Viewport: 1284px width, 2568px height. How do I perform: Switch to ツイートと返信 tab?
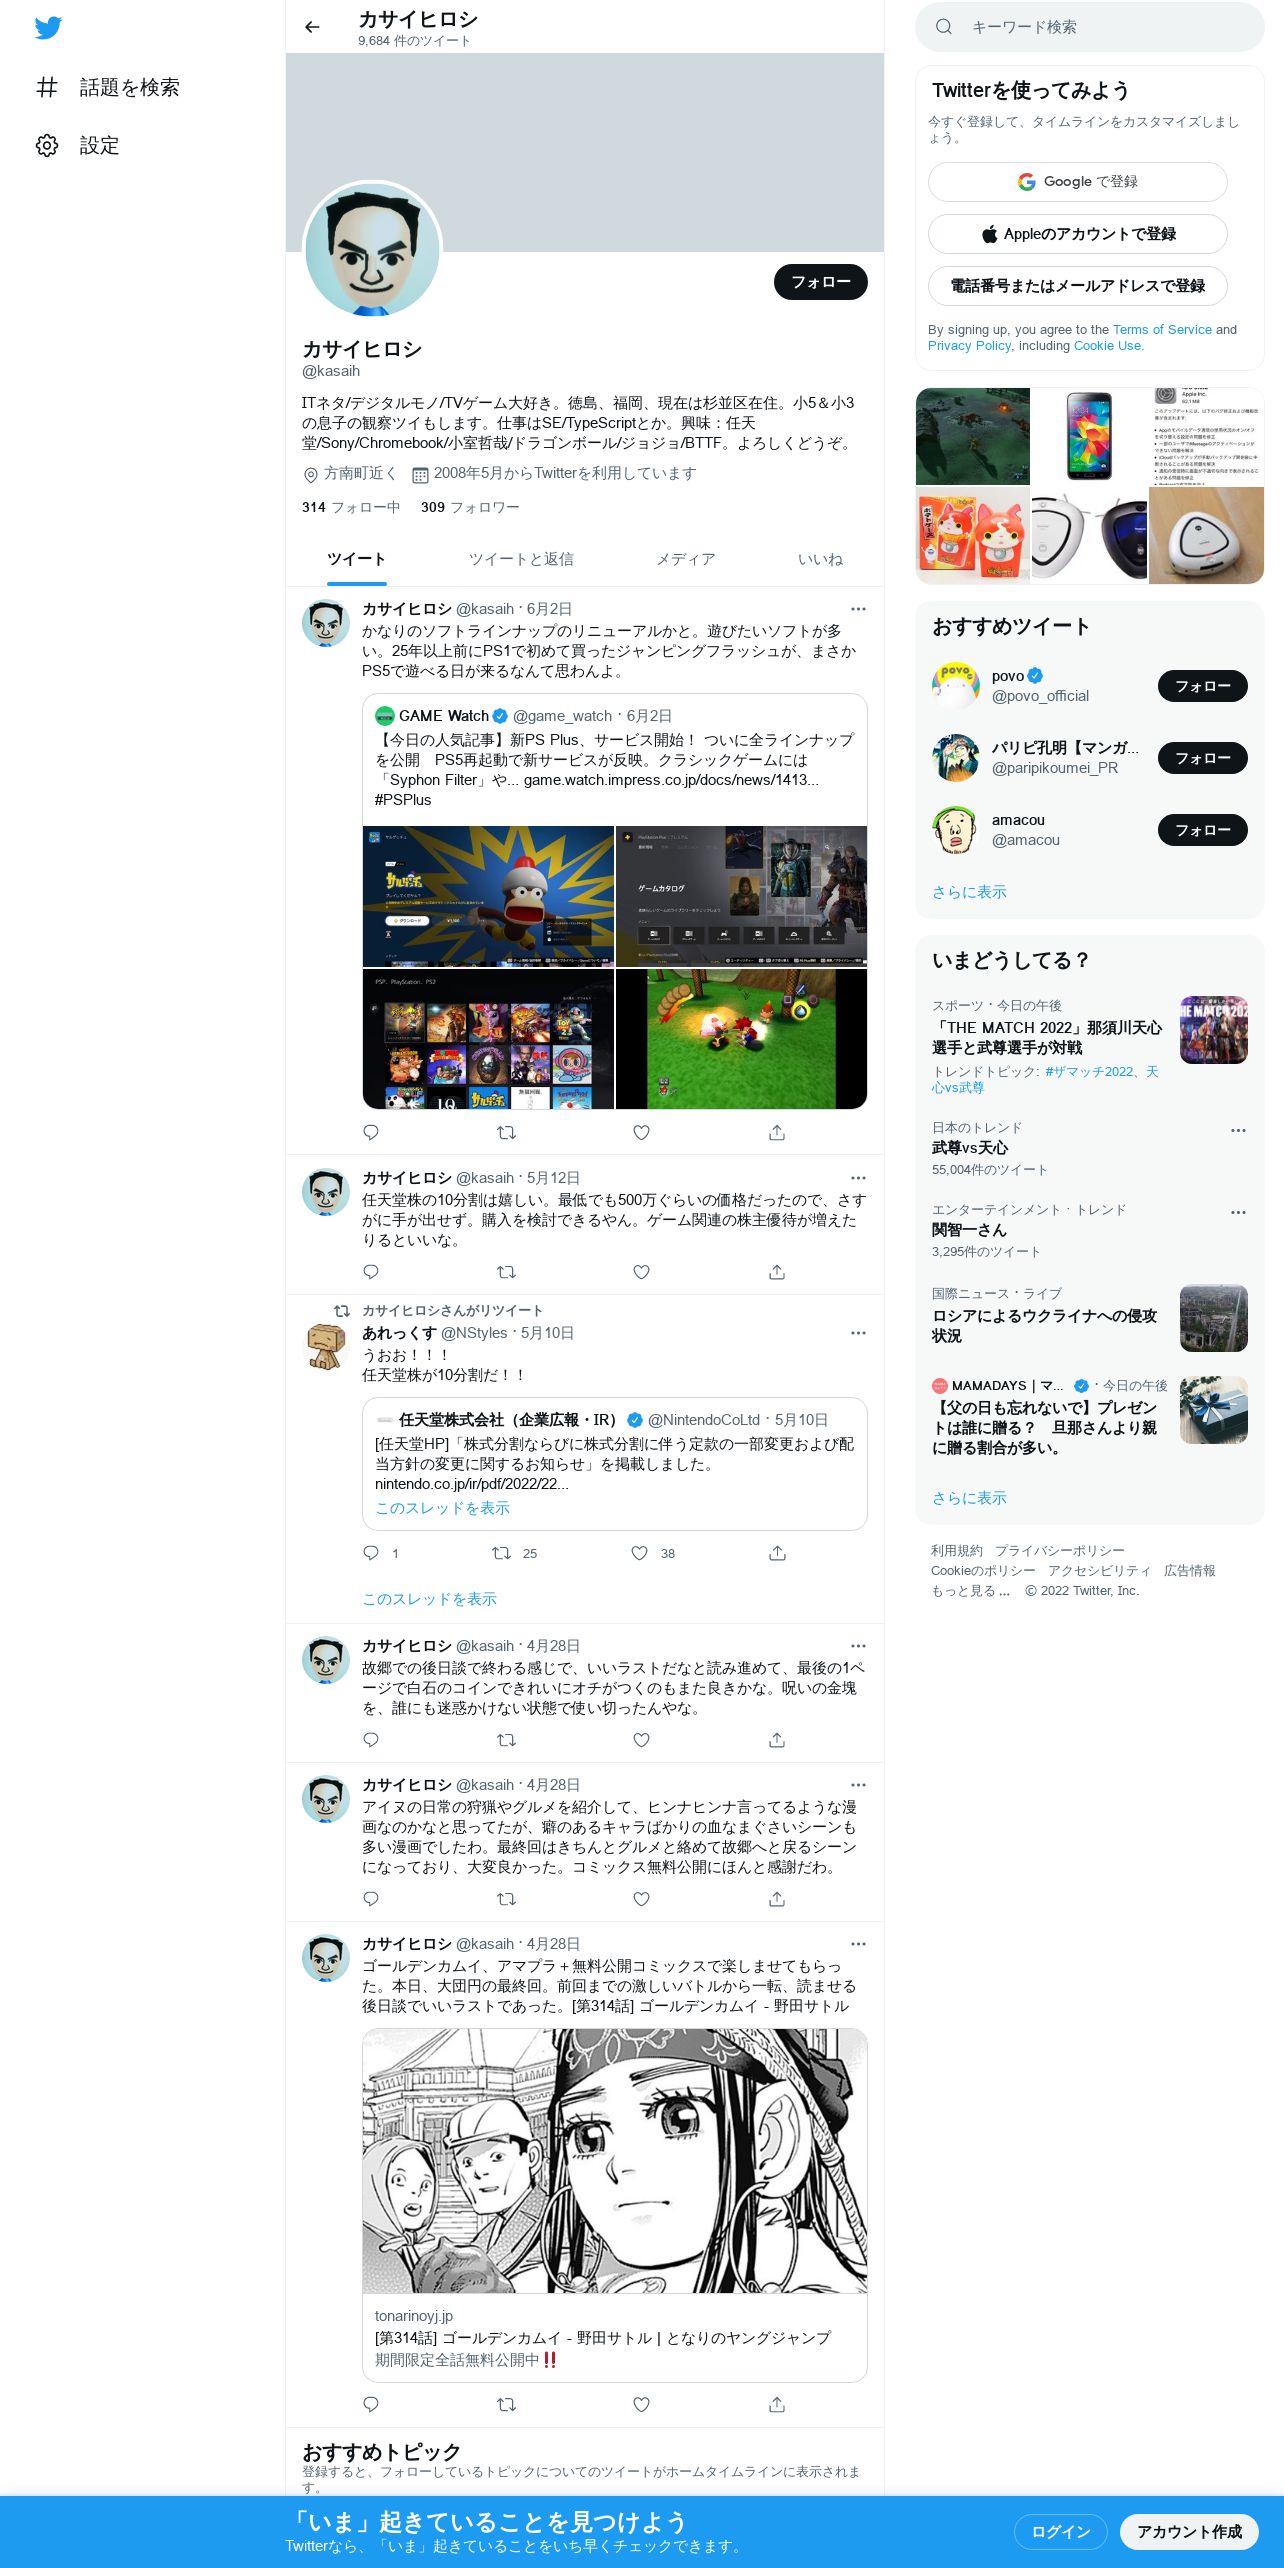pyautogui.click(x=521, y=559)
